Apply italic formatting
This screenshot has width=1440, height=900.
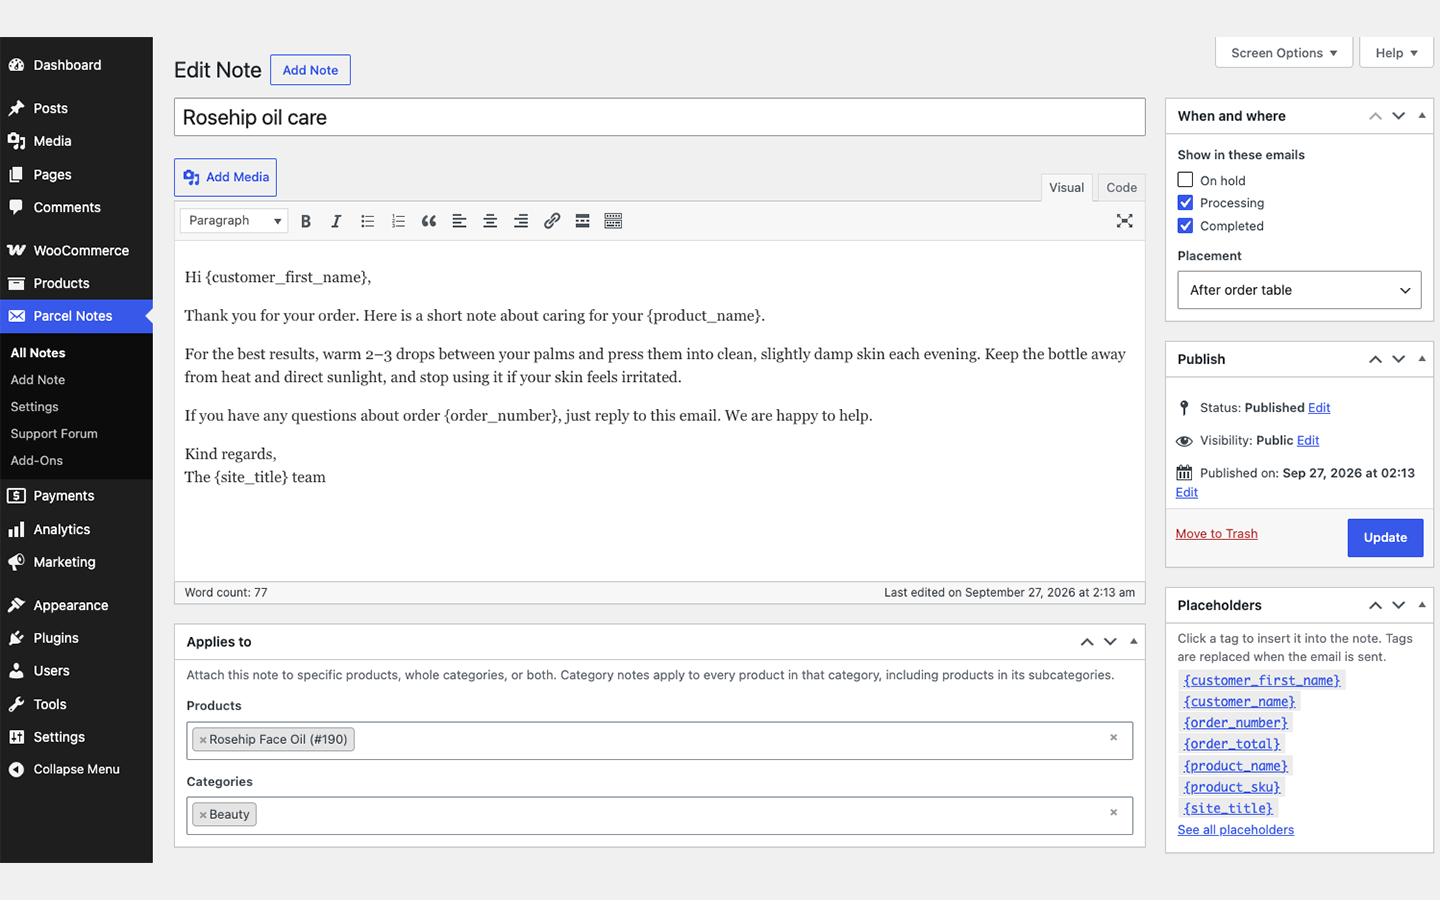[336, 221]
